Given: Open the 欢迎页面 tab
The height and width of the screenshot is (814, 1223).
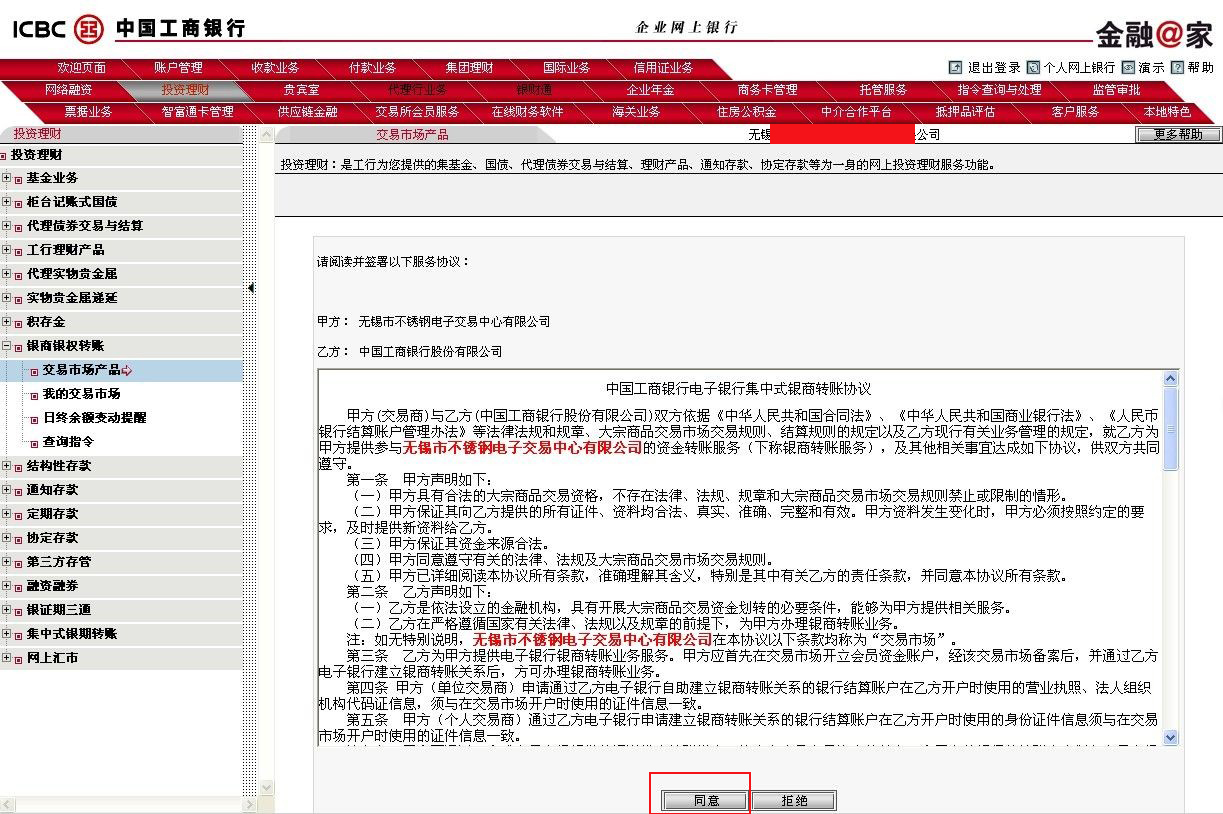Looking at the screenshot, I should 82,68.
